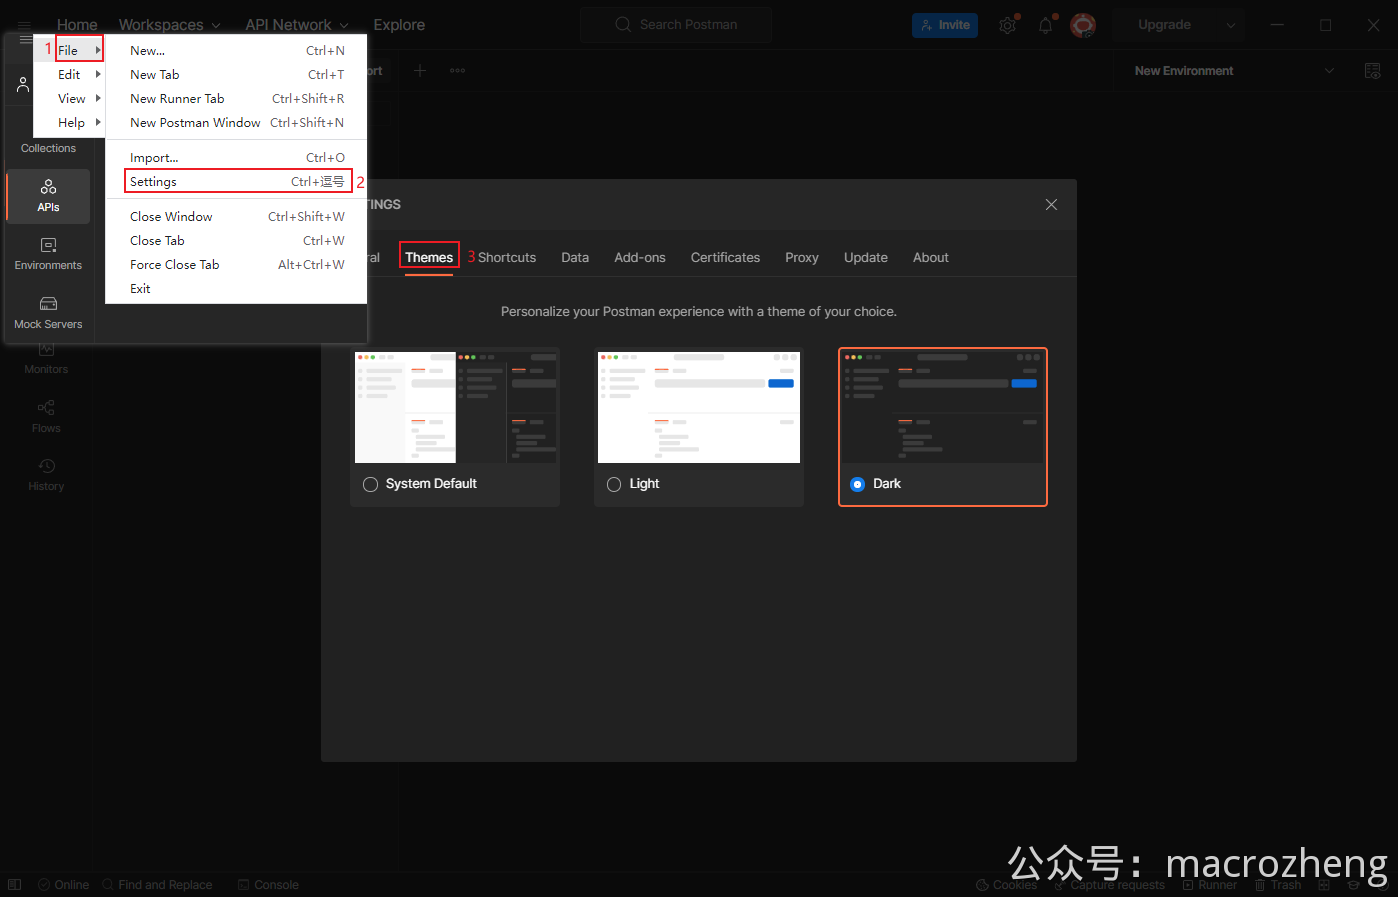Switch to the About settings tab
The height and width of the screenshot is (897, 1398).
tap(931, 257)
